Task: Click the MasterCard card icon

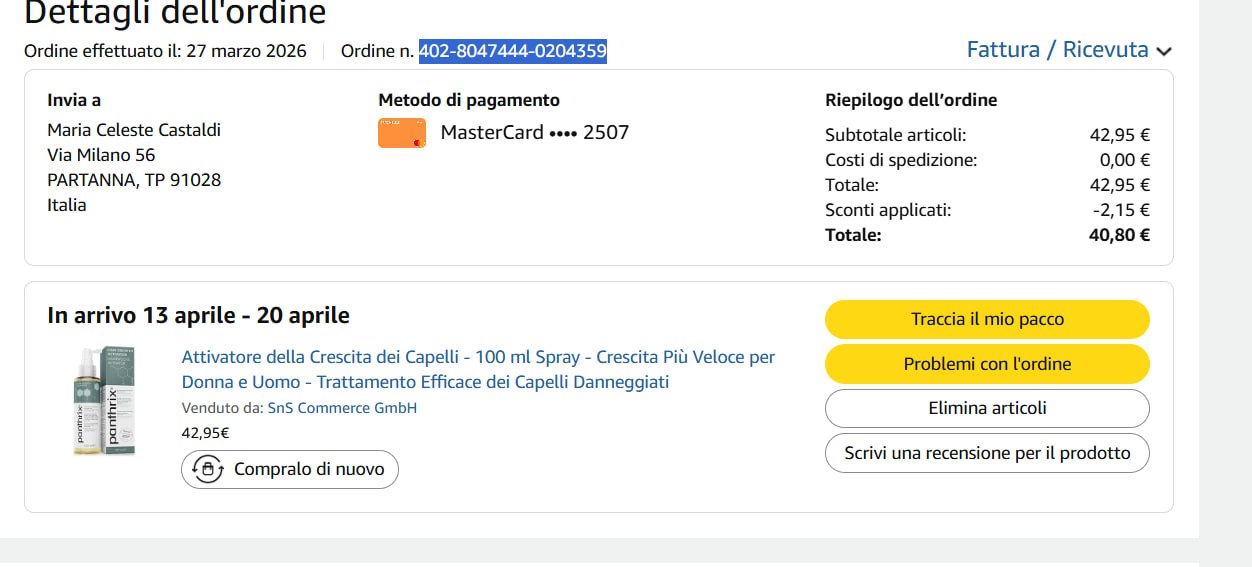Action: pos(402,133)
